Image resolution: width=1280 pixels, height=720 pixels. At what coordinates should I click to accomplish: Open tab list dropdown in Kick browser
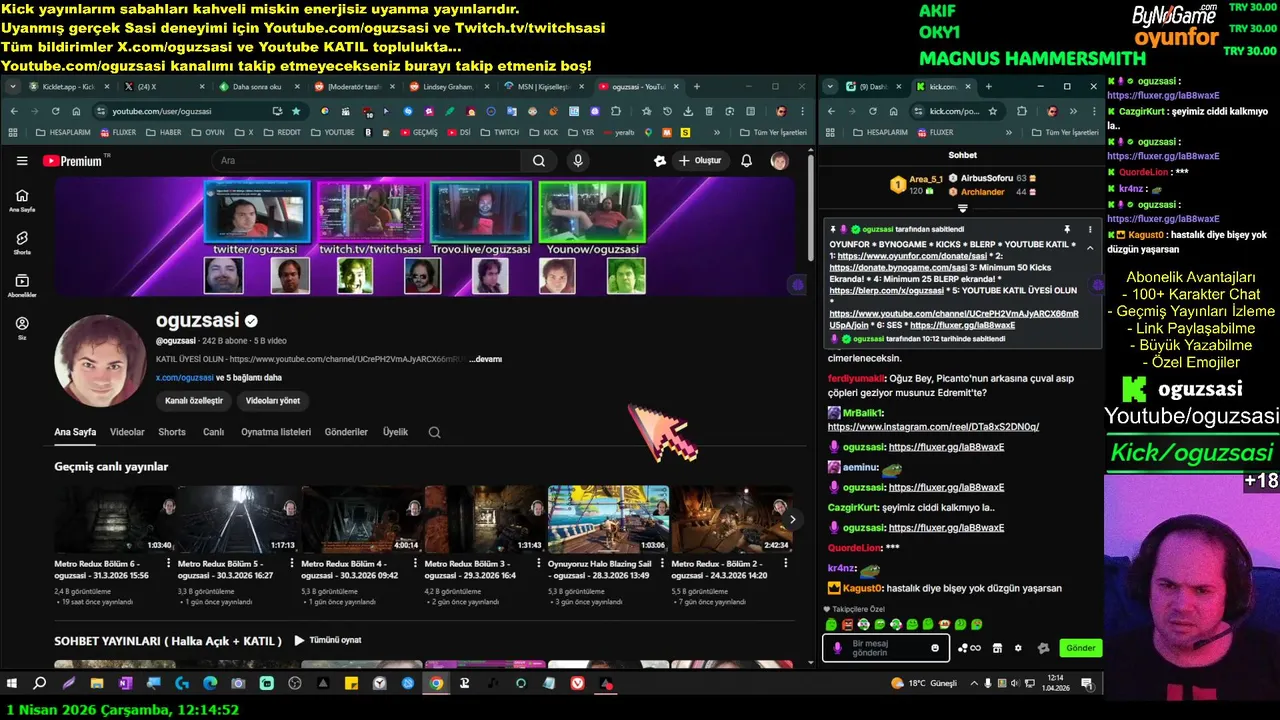[830, 87]
